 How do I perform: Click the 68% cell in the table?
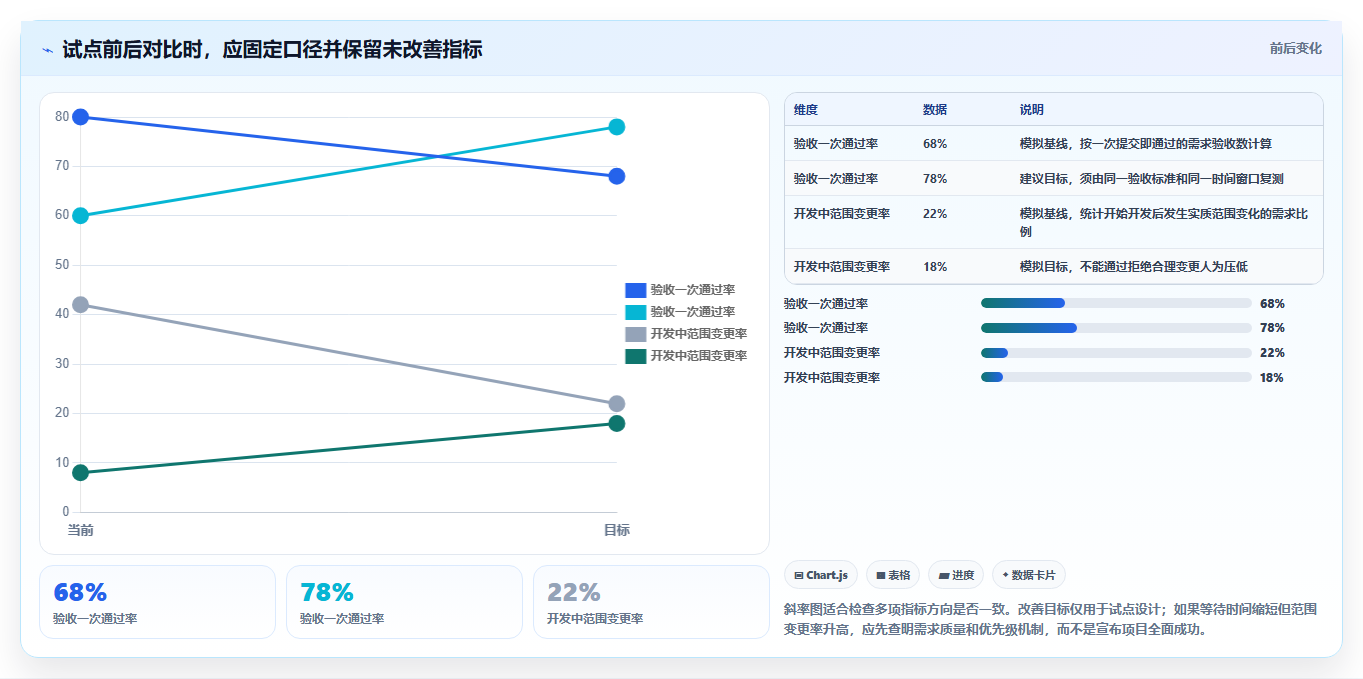pyautogui.click(x=935, y=144)
